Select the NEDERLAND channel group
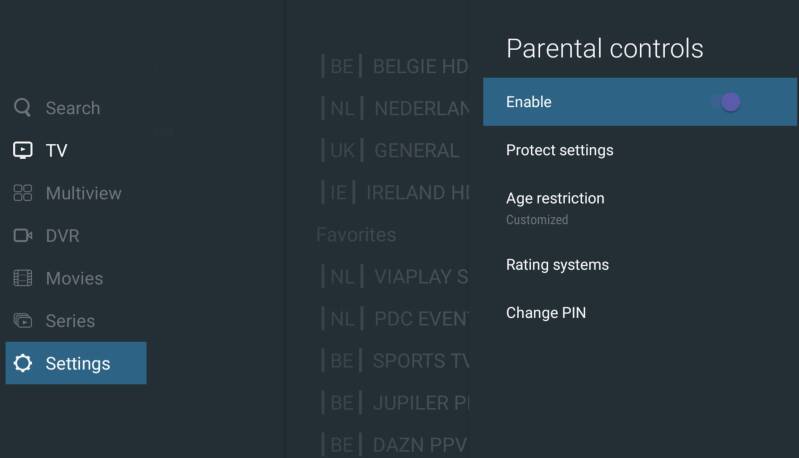This screenshot has height=458, width=799. pyautogui.click(x=396, y=109)
